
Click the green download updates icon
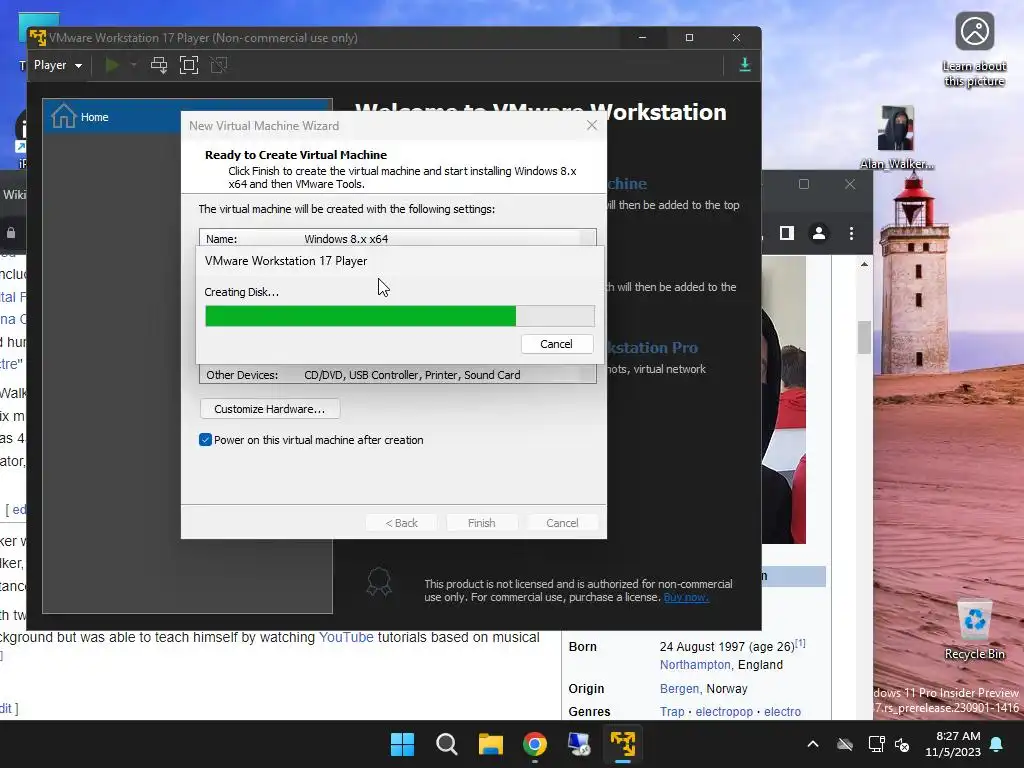coord(744,65)
